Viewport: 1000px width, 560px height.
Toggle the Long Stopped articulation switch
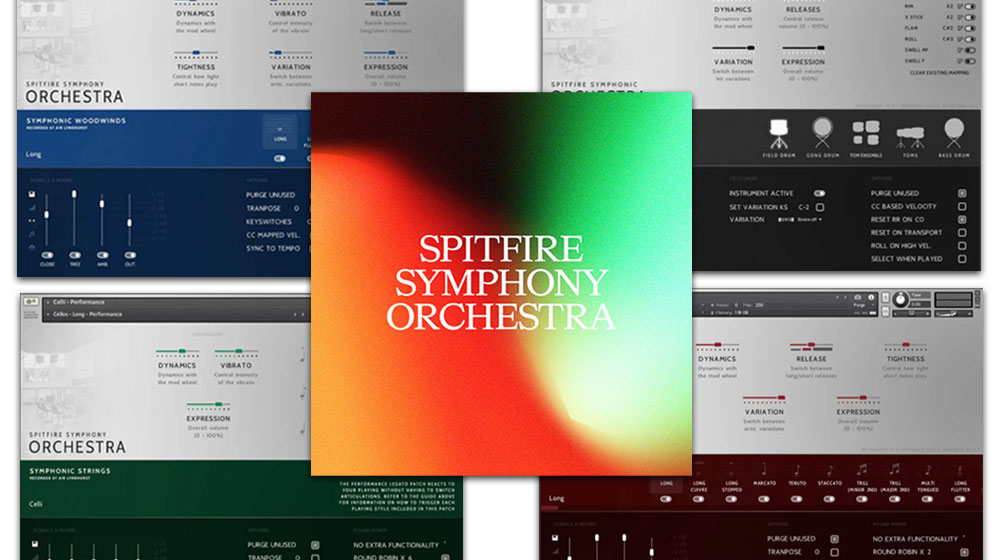[x=732, y=499]
